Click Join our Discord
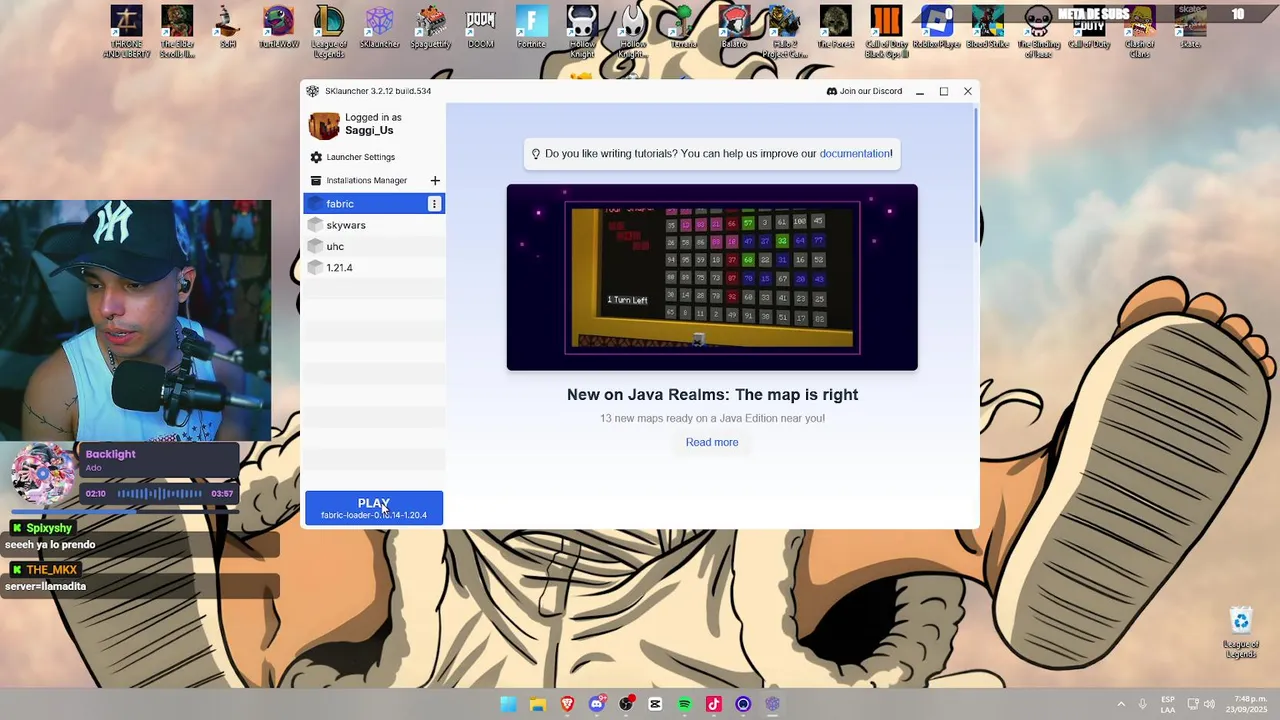Viewport: 1280px width, 720px height. (864, 91)
